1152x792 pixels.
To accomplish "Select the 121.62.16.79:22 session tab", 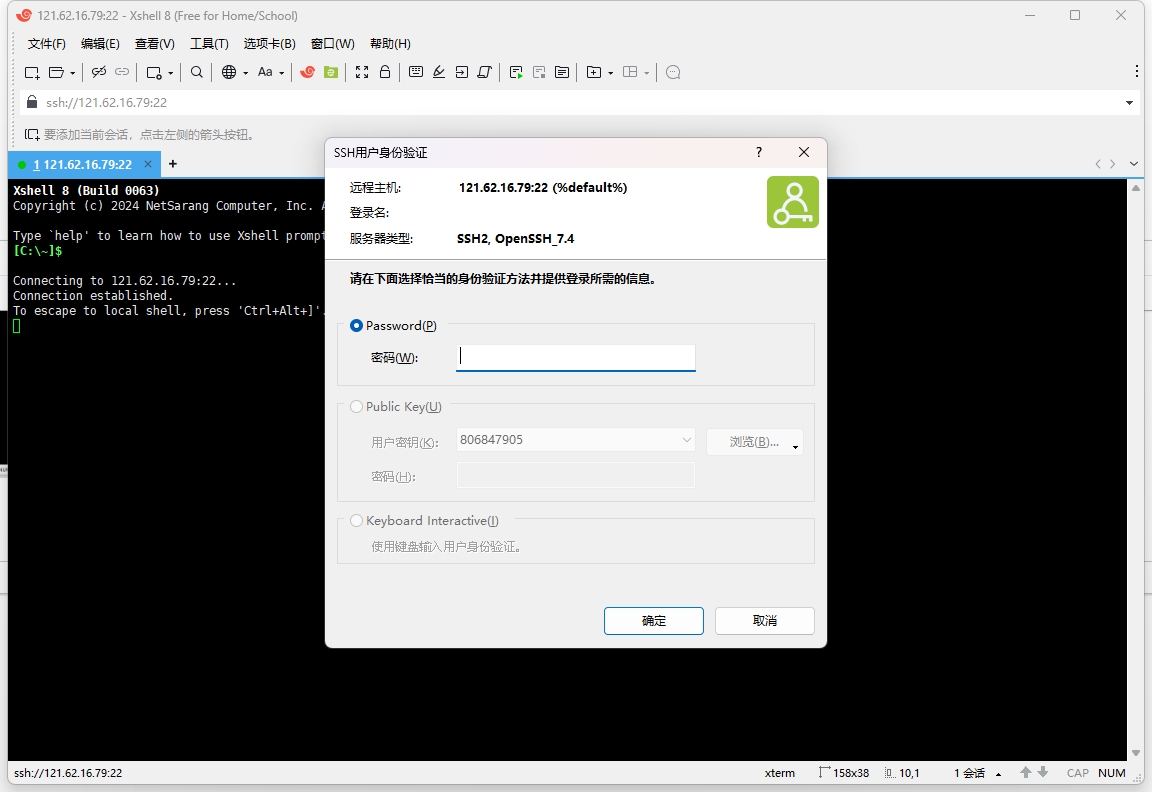I will [82, 165].
